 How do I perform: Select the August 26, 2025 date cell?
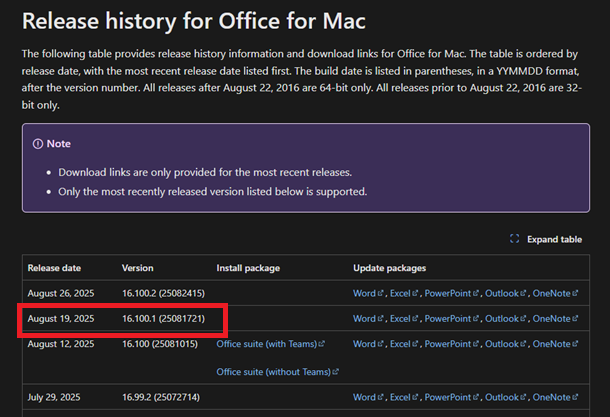(x=61, y=293)
